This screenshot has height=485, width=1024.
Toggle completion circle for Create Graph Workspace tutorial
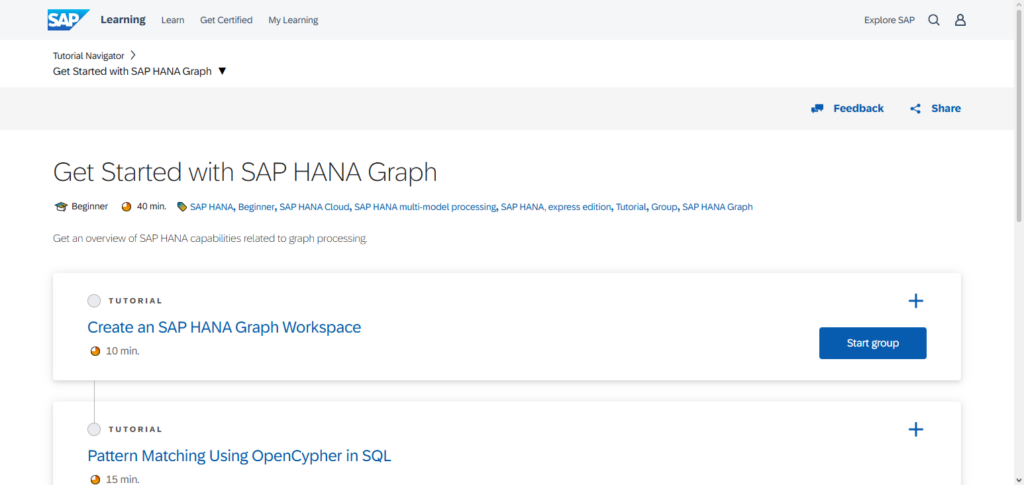[x=94, y=301]
